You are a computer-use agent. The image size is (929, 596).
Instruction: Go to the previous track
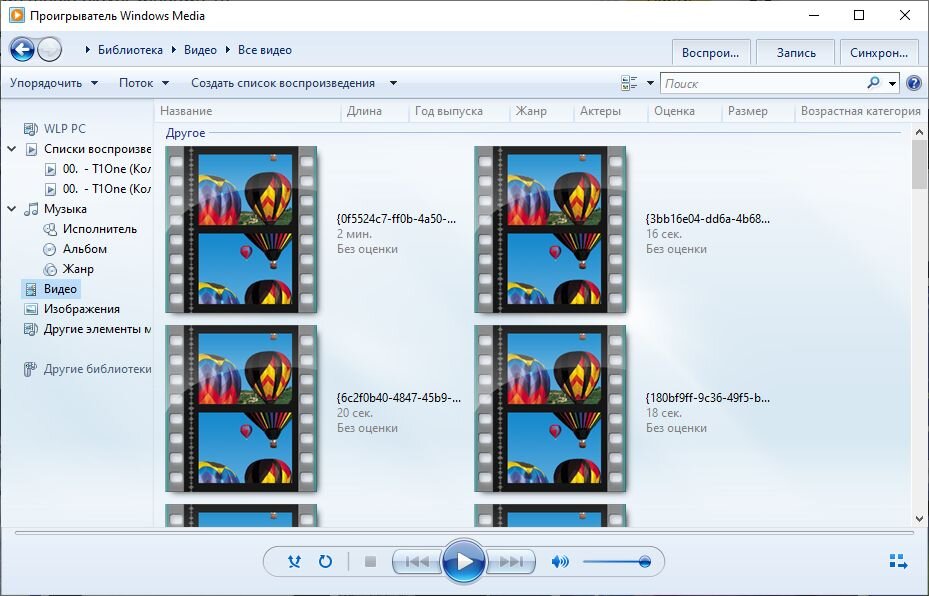(417, 561)
